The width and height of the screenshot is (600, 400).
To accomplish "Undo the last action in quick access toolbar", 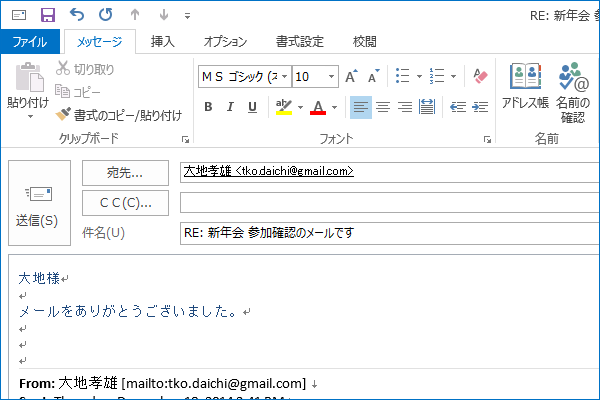I will (x=77, y=15).
